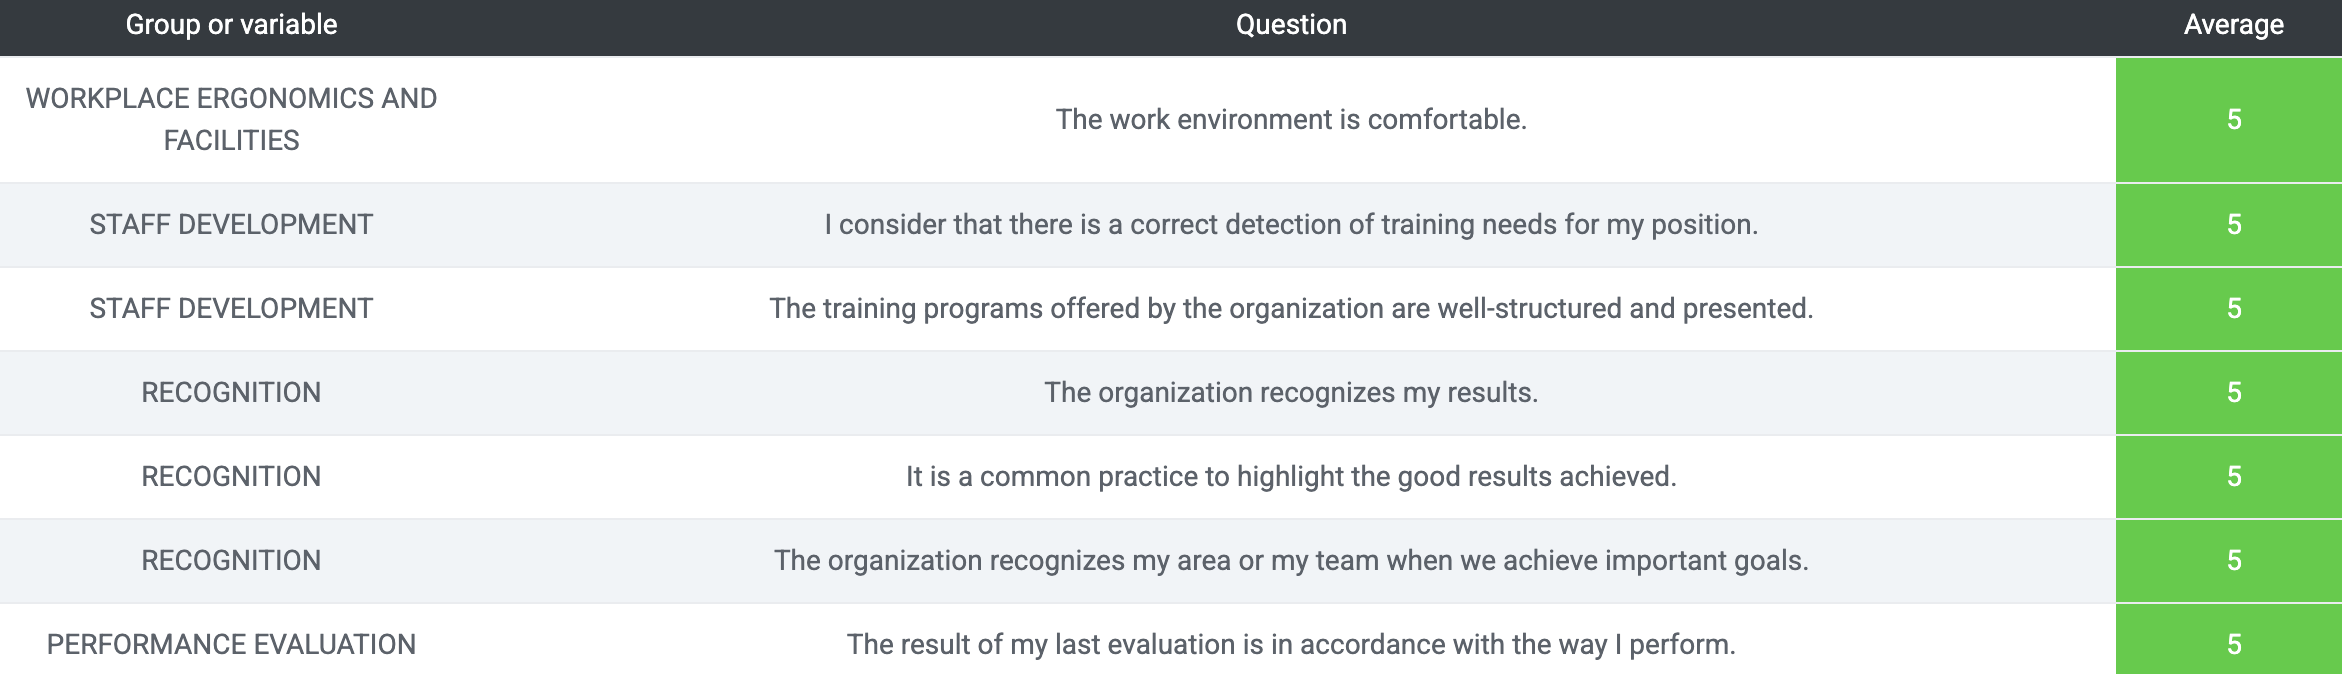Click the well-structured training programs question
This screenshot has width=2342, height=674.
click(x=1291, y=308)
